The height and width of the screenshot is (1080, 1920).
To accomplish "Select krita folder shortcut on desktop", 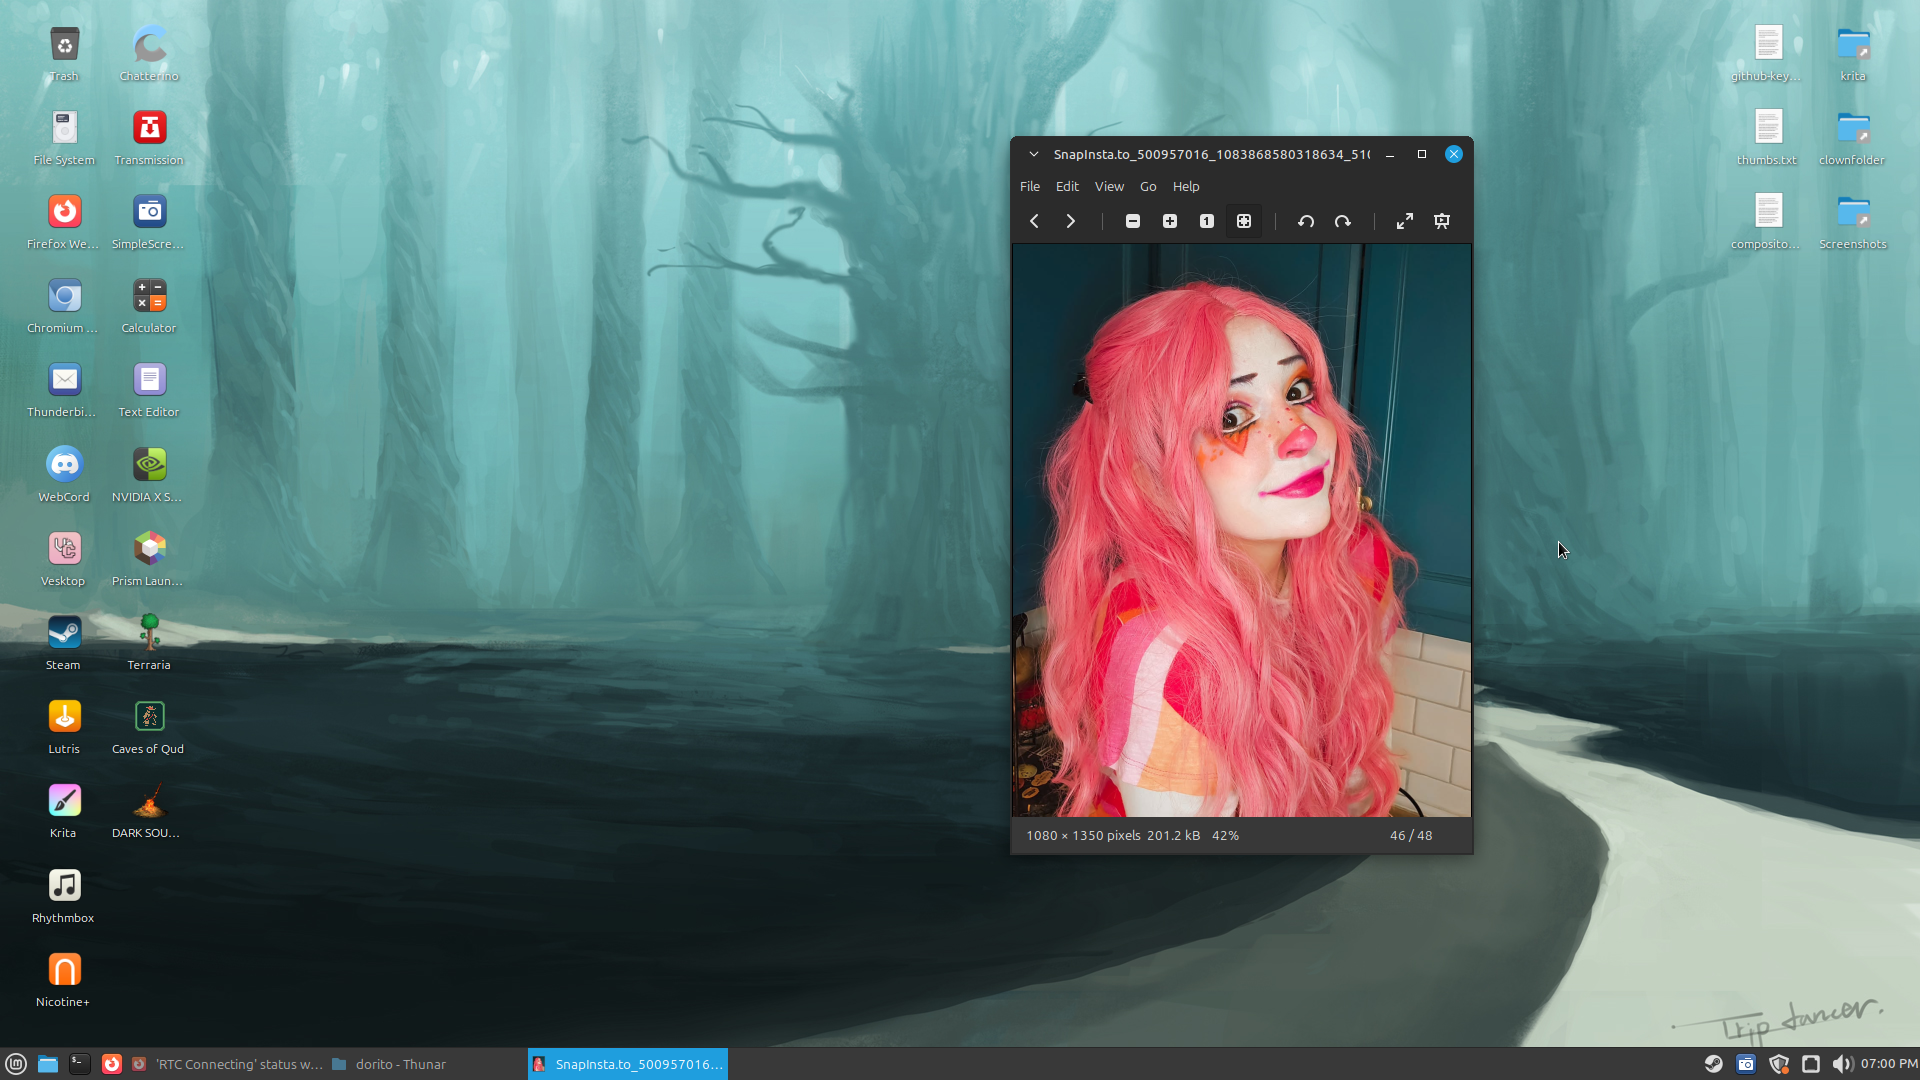I will coord(1853,54).
